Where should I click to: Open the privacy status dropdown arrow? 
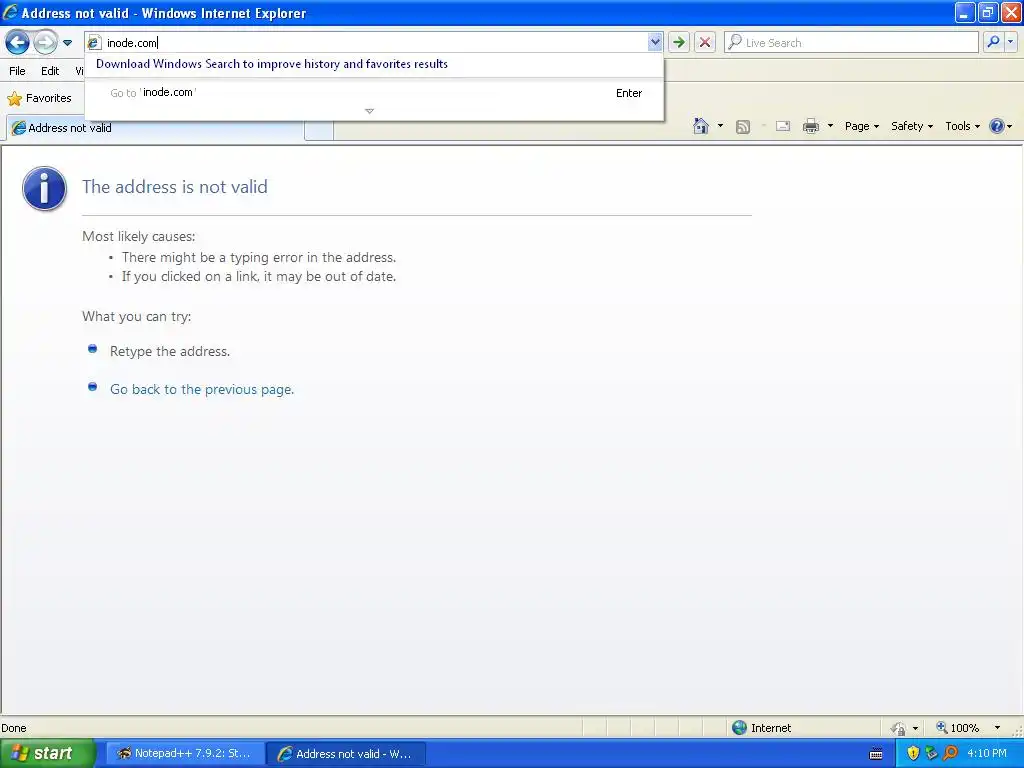pos(916,728)
